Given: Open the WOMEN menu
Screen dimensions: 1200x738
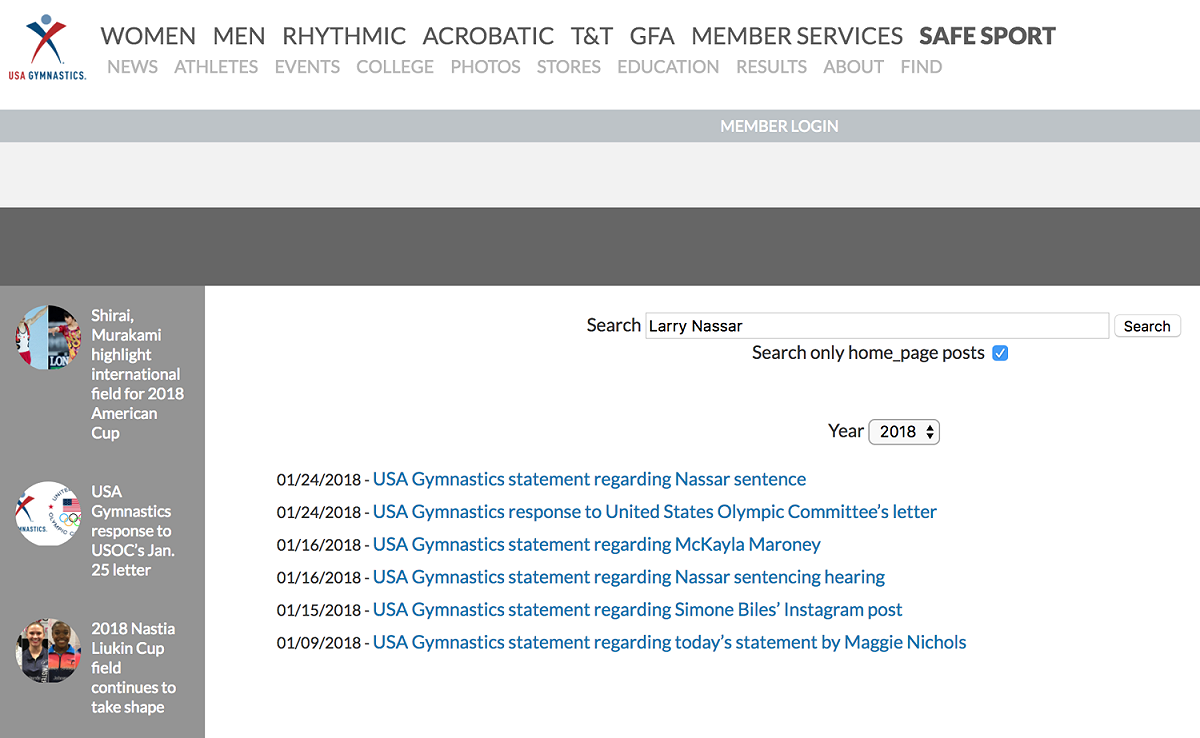Looking at the screenshot, I should pos(148,36).
